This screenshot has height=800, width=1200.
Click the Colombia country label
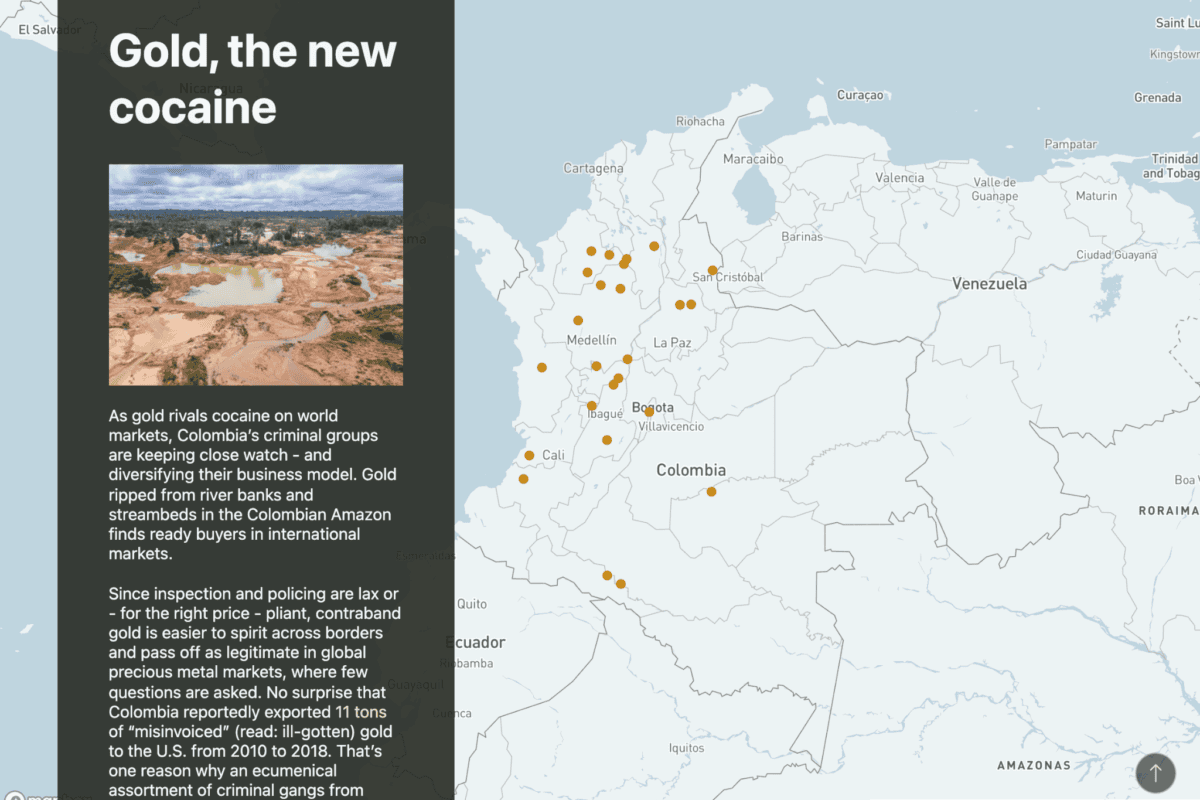tap(691, 470)
